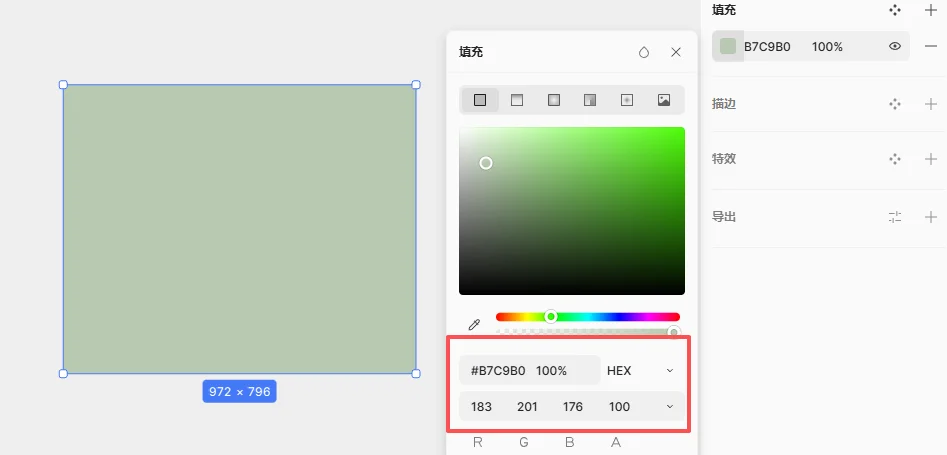Activate the eyedropper color picker tool

475,324
